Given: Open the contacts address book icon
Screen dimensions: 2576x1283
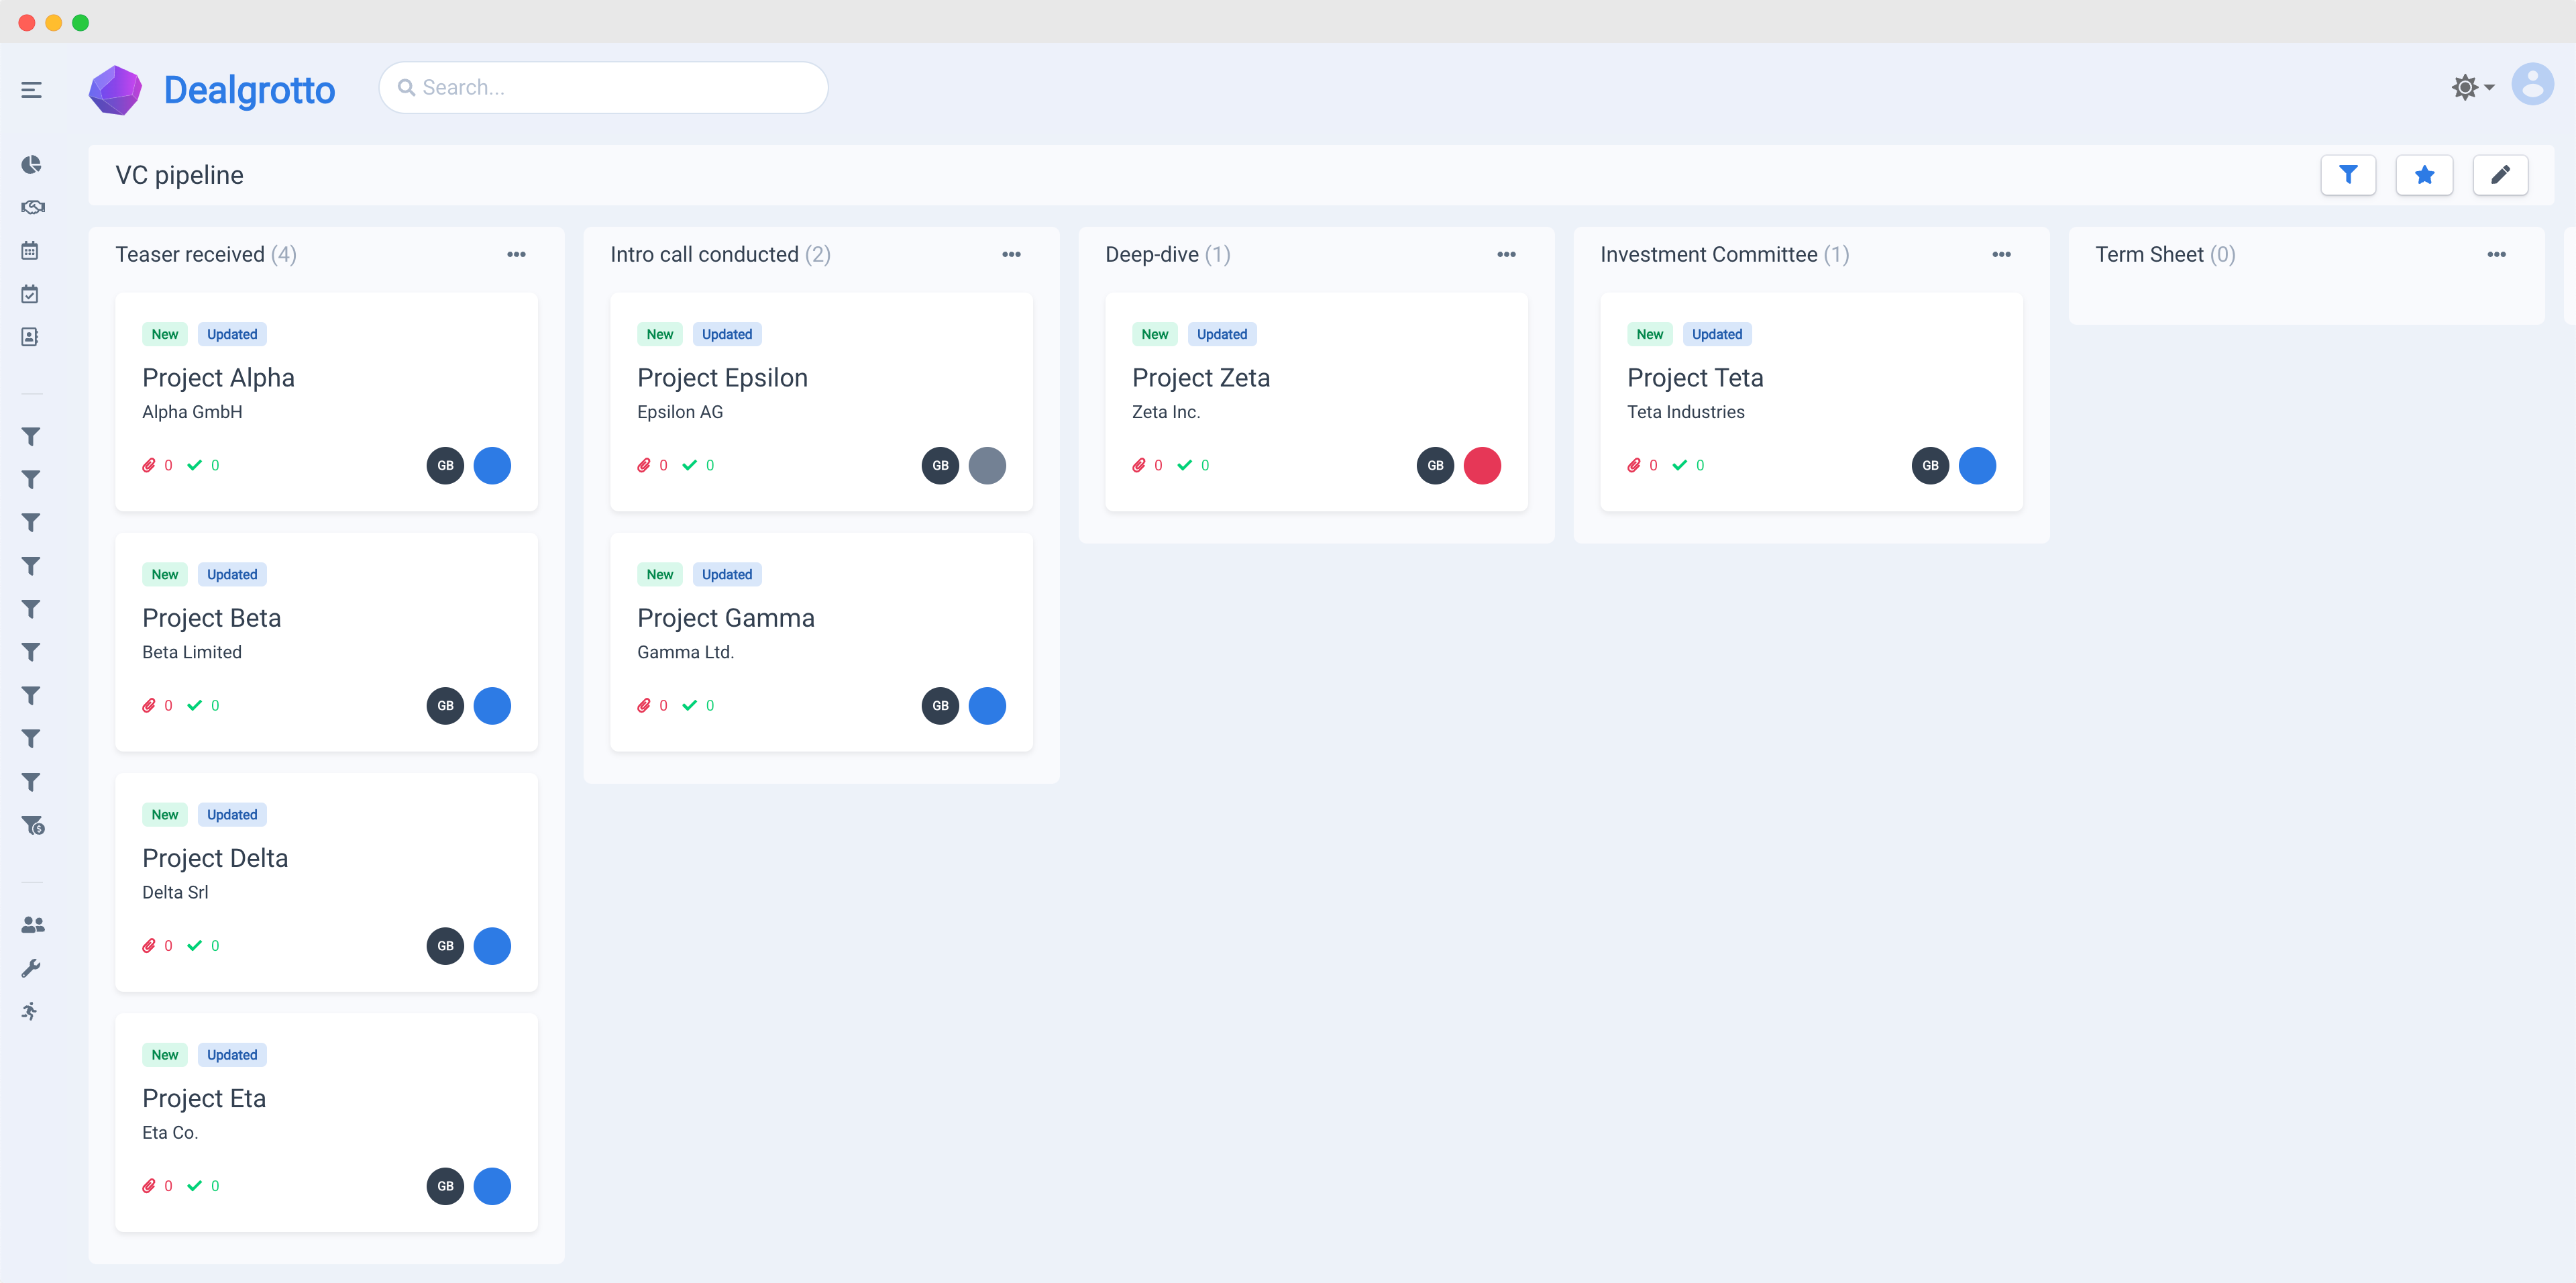Looking at the screenshot, I should click(30, 337).
